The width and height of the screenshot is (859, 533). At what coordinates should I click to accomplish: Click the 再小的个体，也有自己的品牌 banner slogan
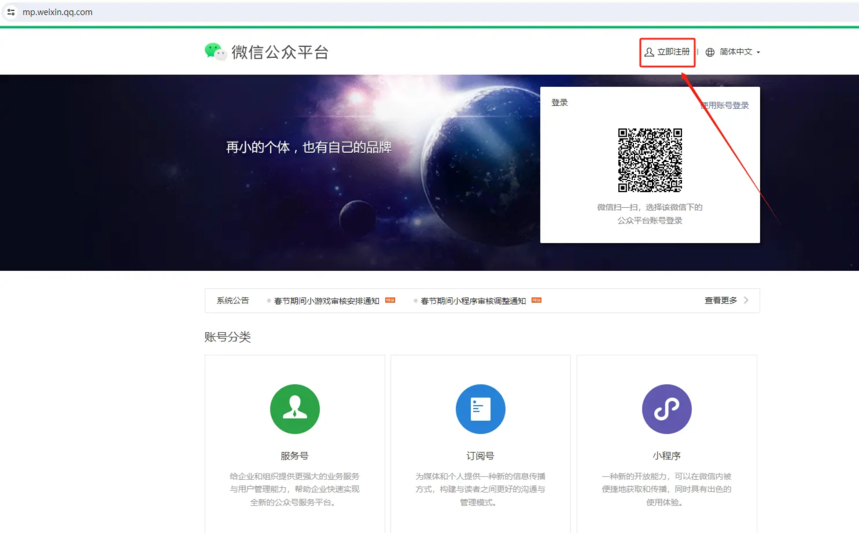tap(309, 147)
